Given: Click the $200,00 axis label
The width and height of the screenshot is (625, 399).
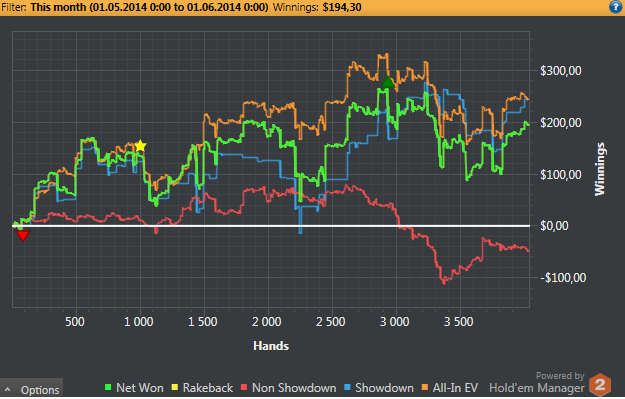Looking at the screenshot, I should click(560, 122).
